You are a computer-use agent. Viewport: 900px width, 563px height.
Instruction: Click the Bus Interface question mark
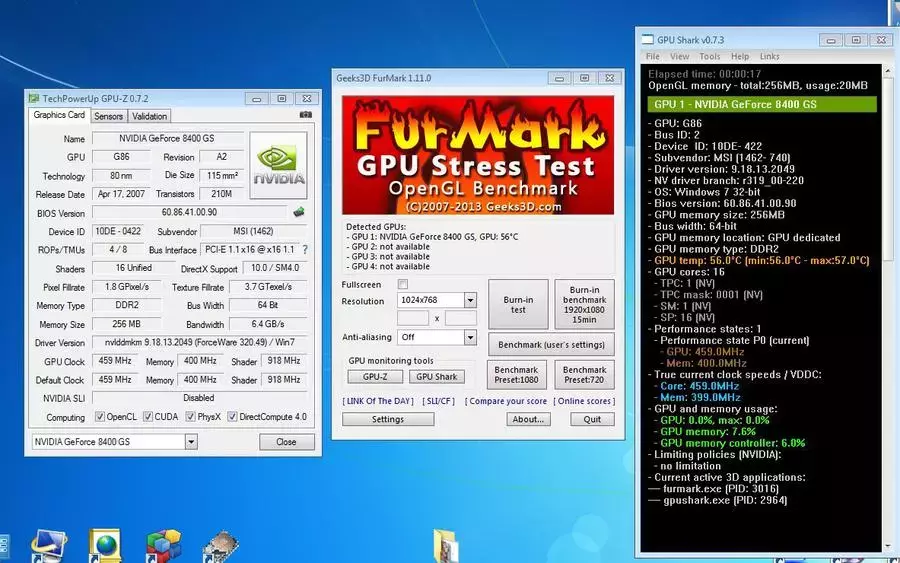[305, 250]
